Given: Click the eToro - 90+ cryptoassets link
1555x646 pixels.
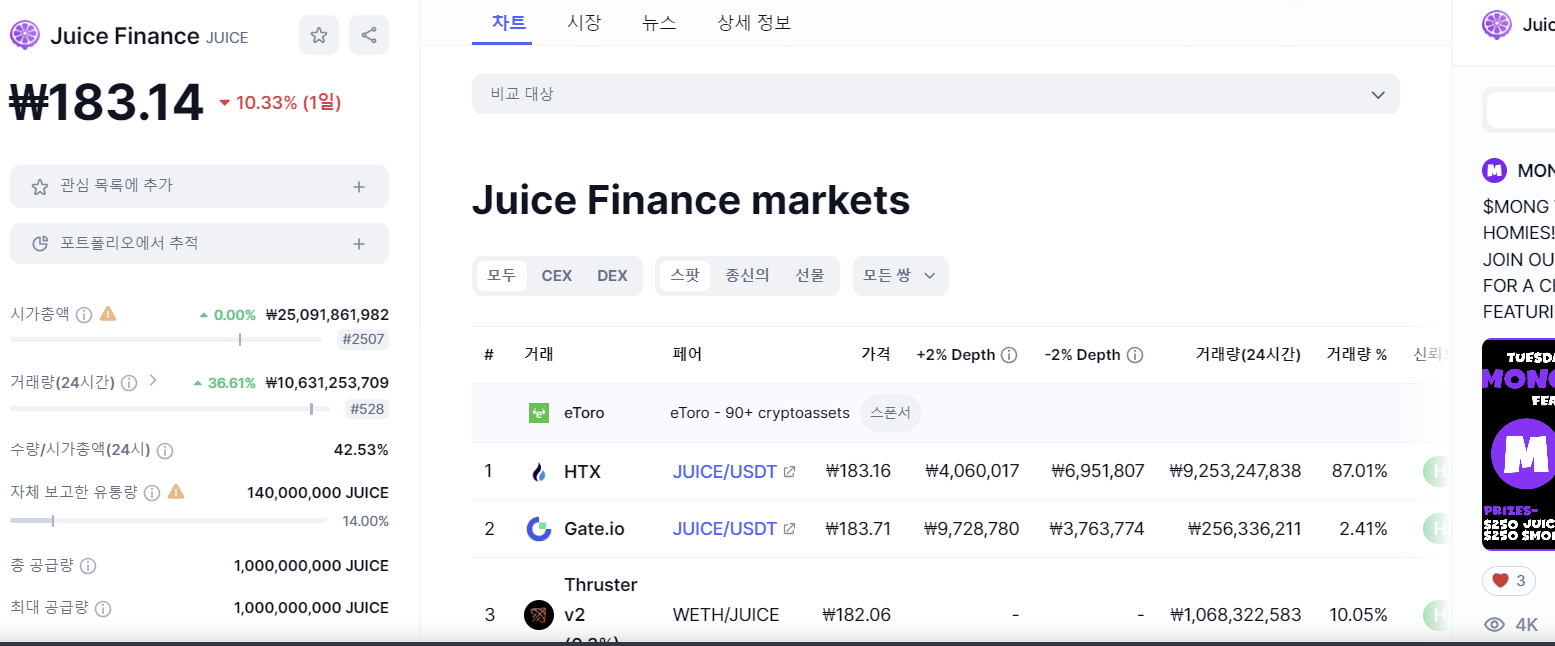Looking at the screenshot, I should (760, 413).
